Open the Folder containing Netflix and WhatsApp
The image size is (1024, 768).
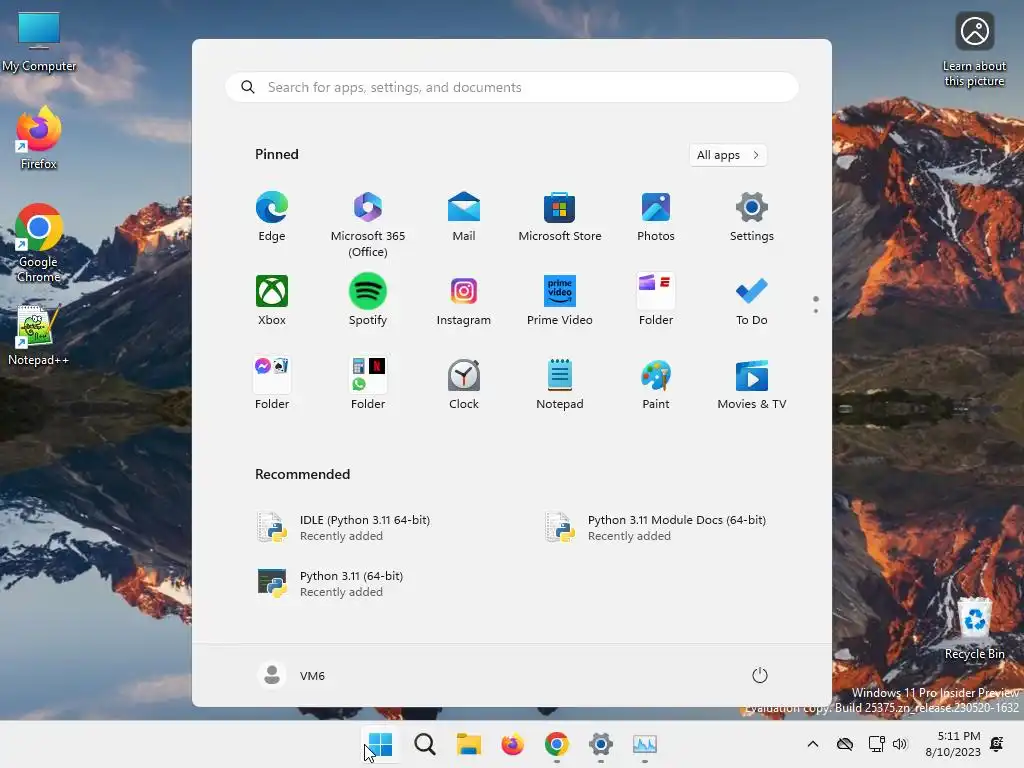tap(368, 385)
